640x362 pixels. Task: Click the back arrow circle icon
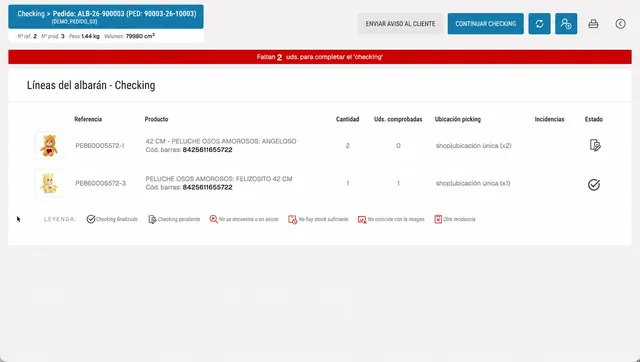(620, 24)
